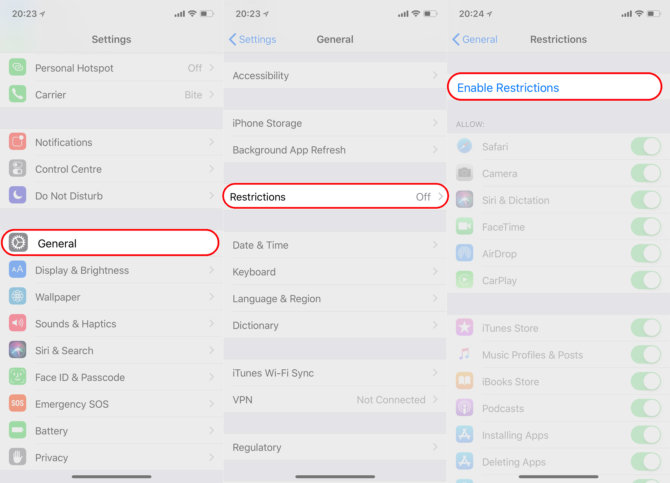This screenshot has width=670, height=483.
Task: Open Language & Region settings
Action: tap(335, 298)
